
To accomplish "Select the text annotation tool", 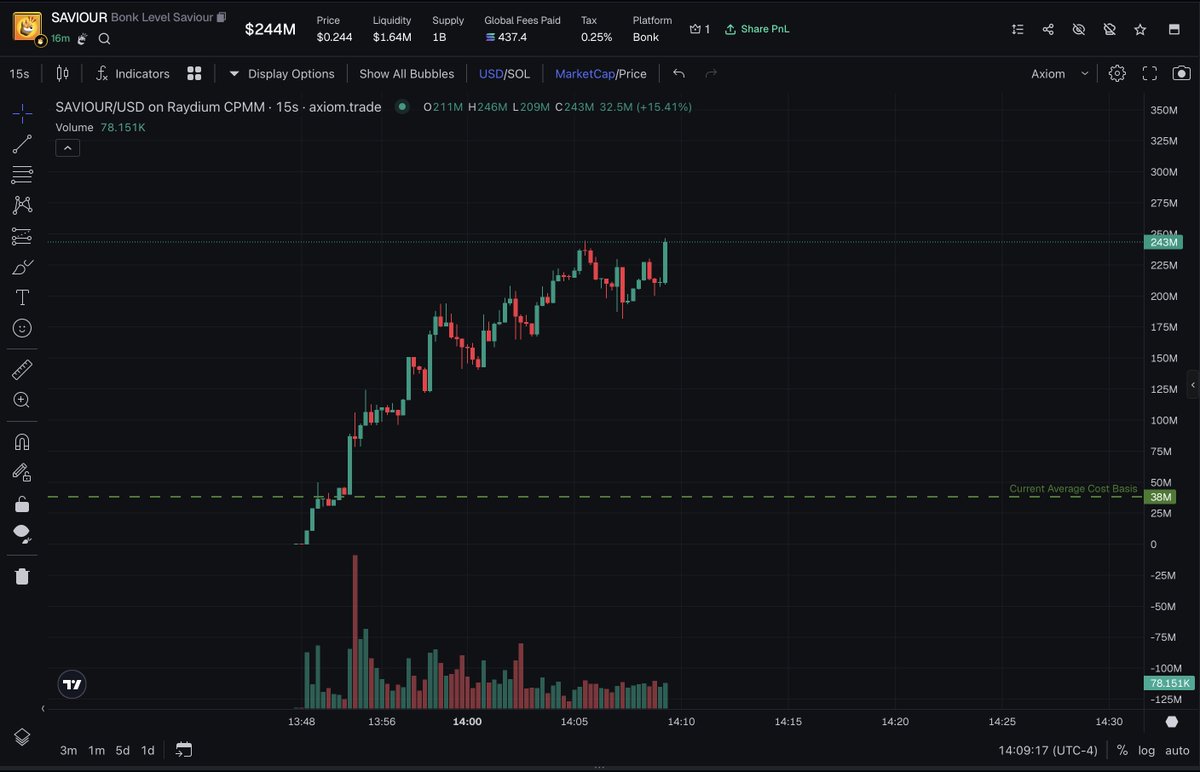I will pyautogui.click(x=22, y=298).
